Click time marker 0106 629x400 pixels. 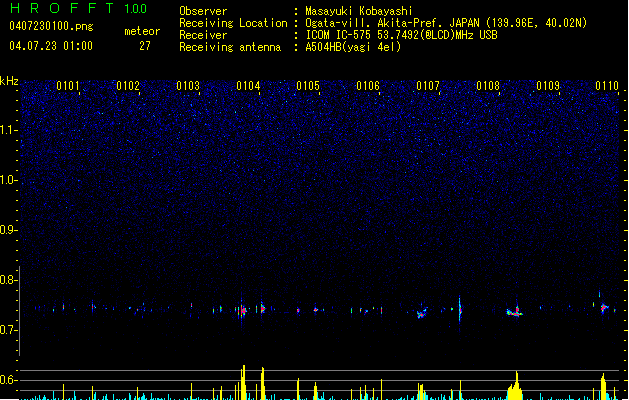368,85
